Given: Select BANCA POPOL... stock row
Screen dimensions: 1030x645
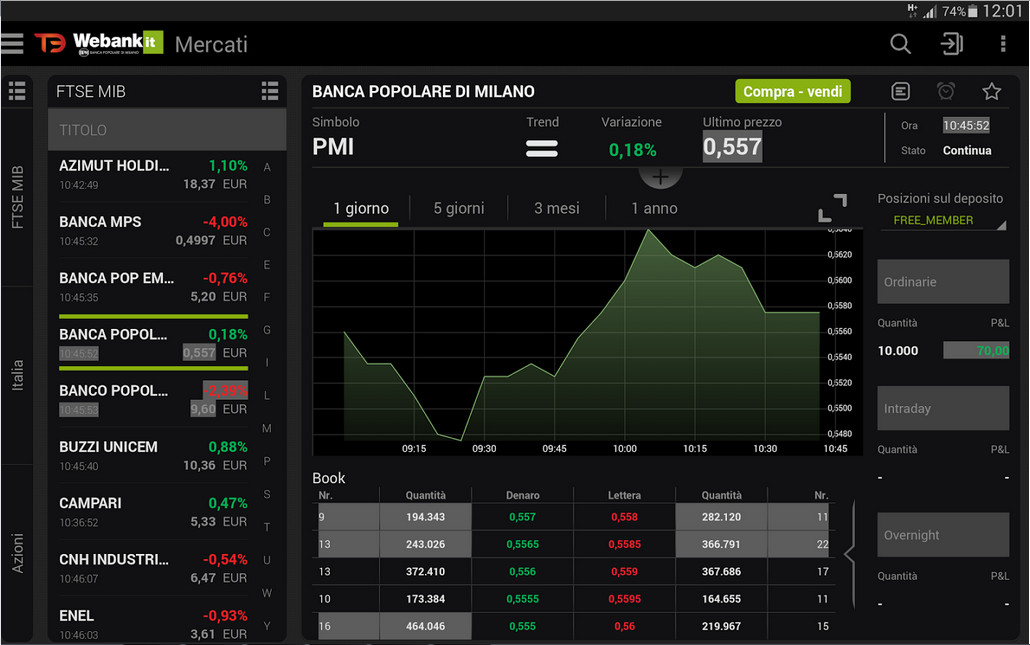Looking at the screenshot, I should tap(154, 343).
